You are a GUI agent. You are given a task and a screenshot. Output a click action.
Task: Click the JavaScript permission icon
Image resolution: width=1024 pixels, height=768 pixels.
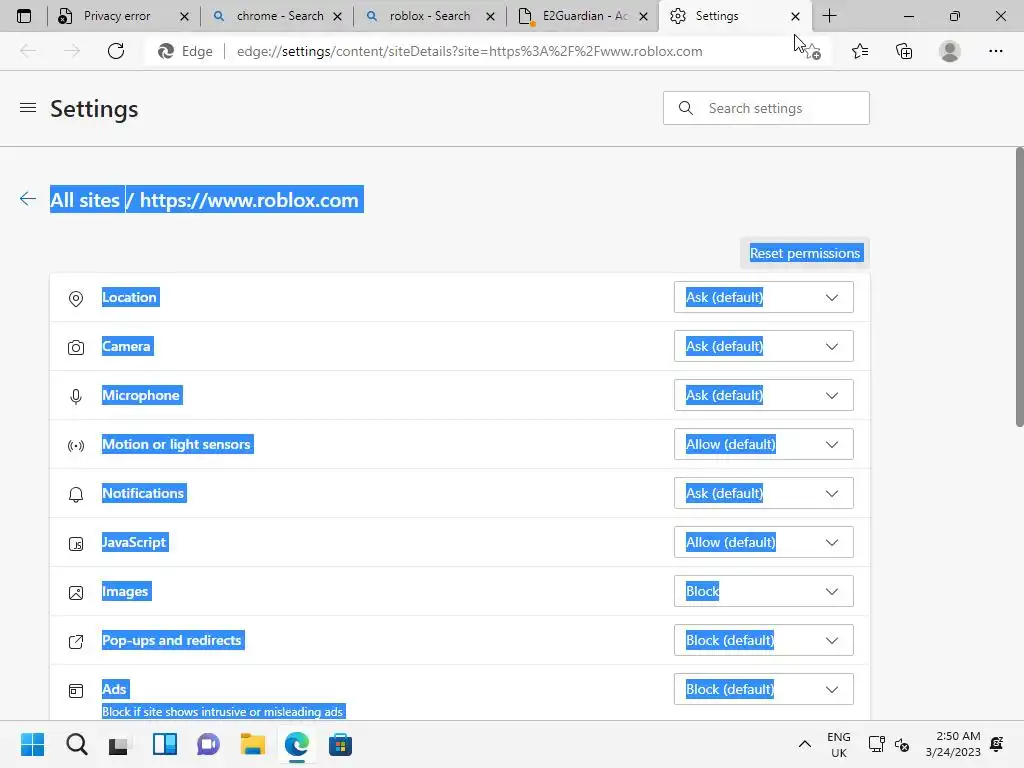tap(76, 543)
